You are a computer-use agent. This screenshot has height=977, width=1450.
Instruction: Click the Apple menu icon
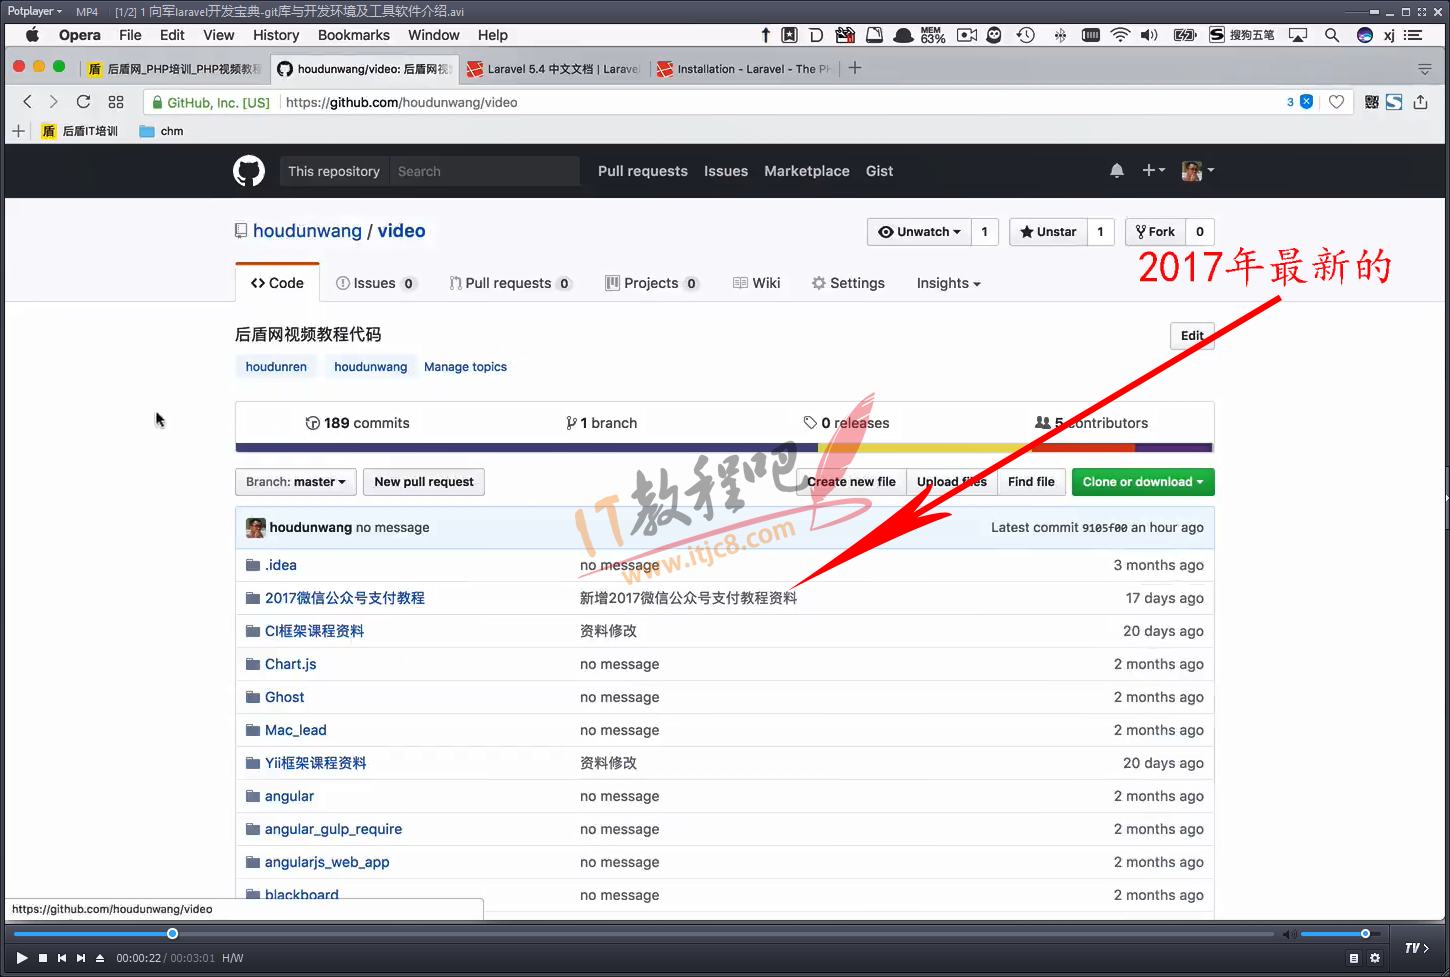[32, 35]
